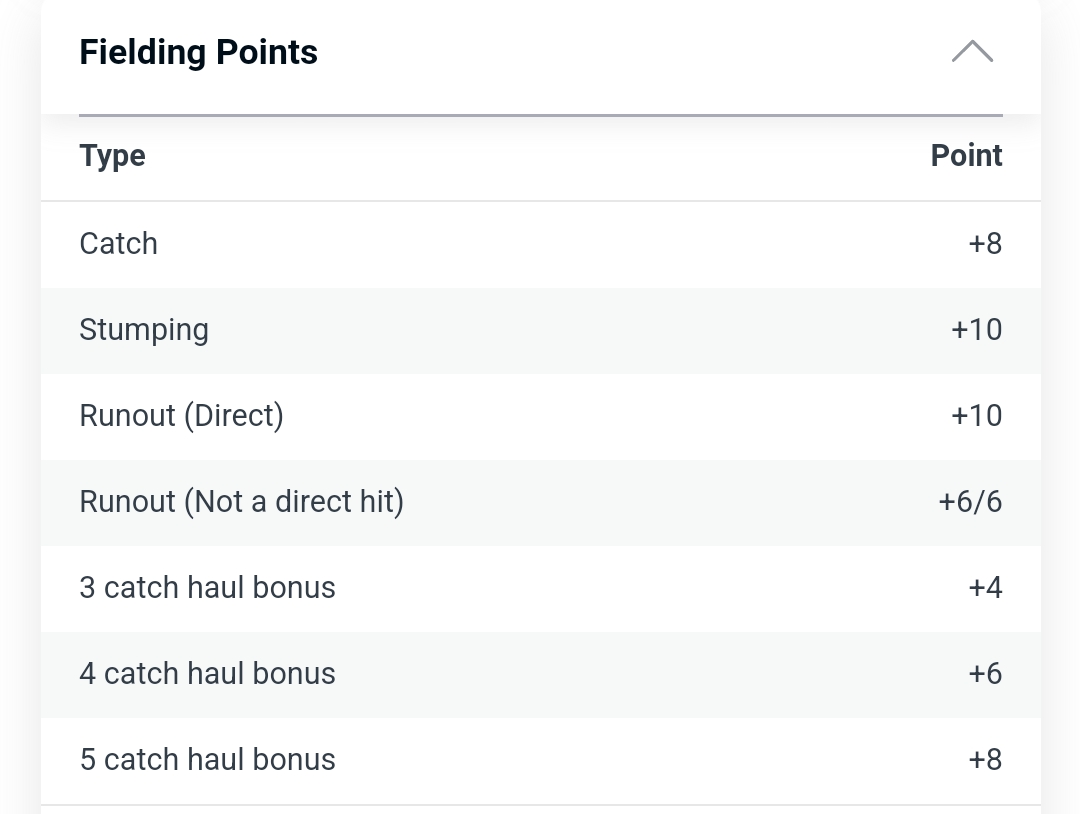Select the Type column header
The image size is (1080, 814).
[112, 156]
